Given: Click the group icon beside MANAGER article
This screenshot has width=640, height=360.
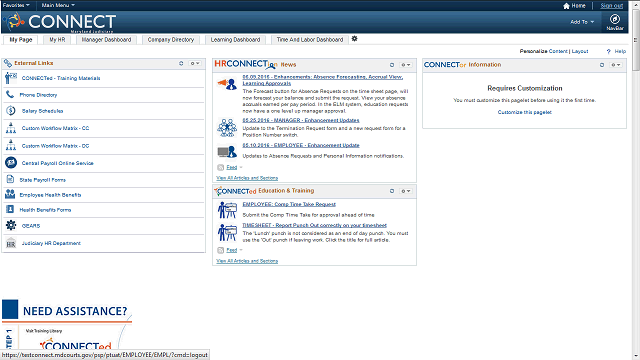Looking at the screenshot, I should coord(227,128).
